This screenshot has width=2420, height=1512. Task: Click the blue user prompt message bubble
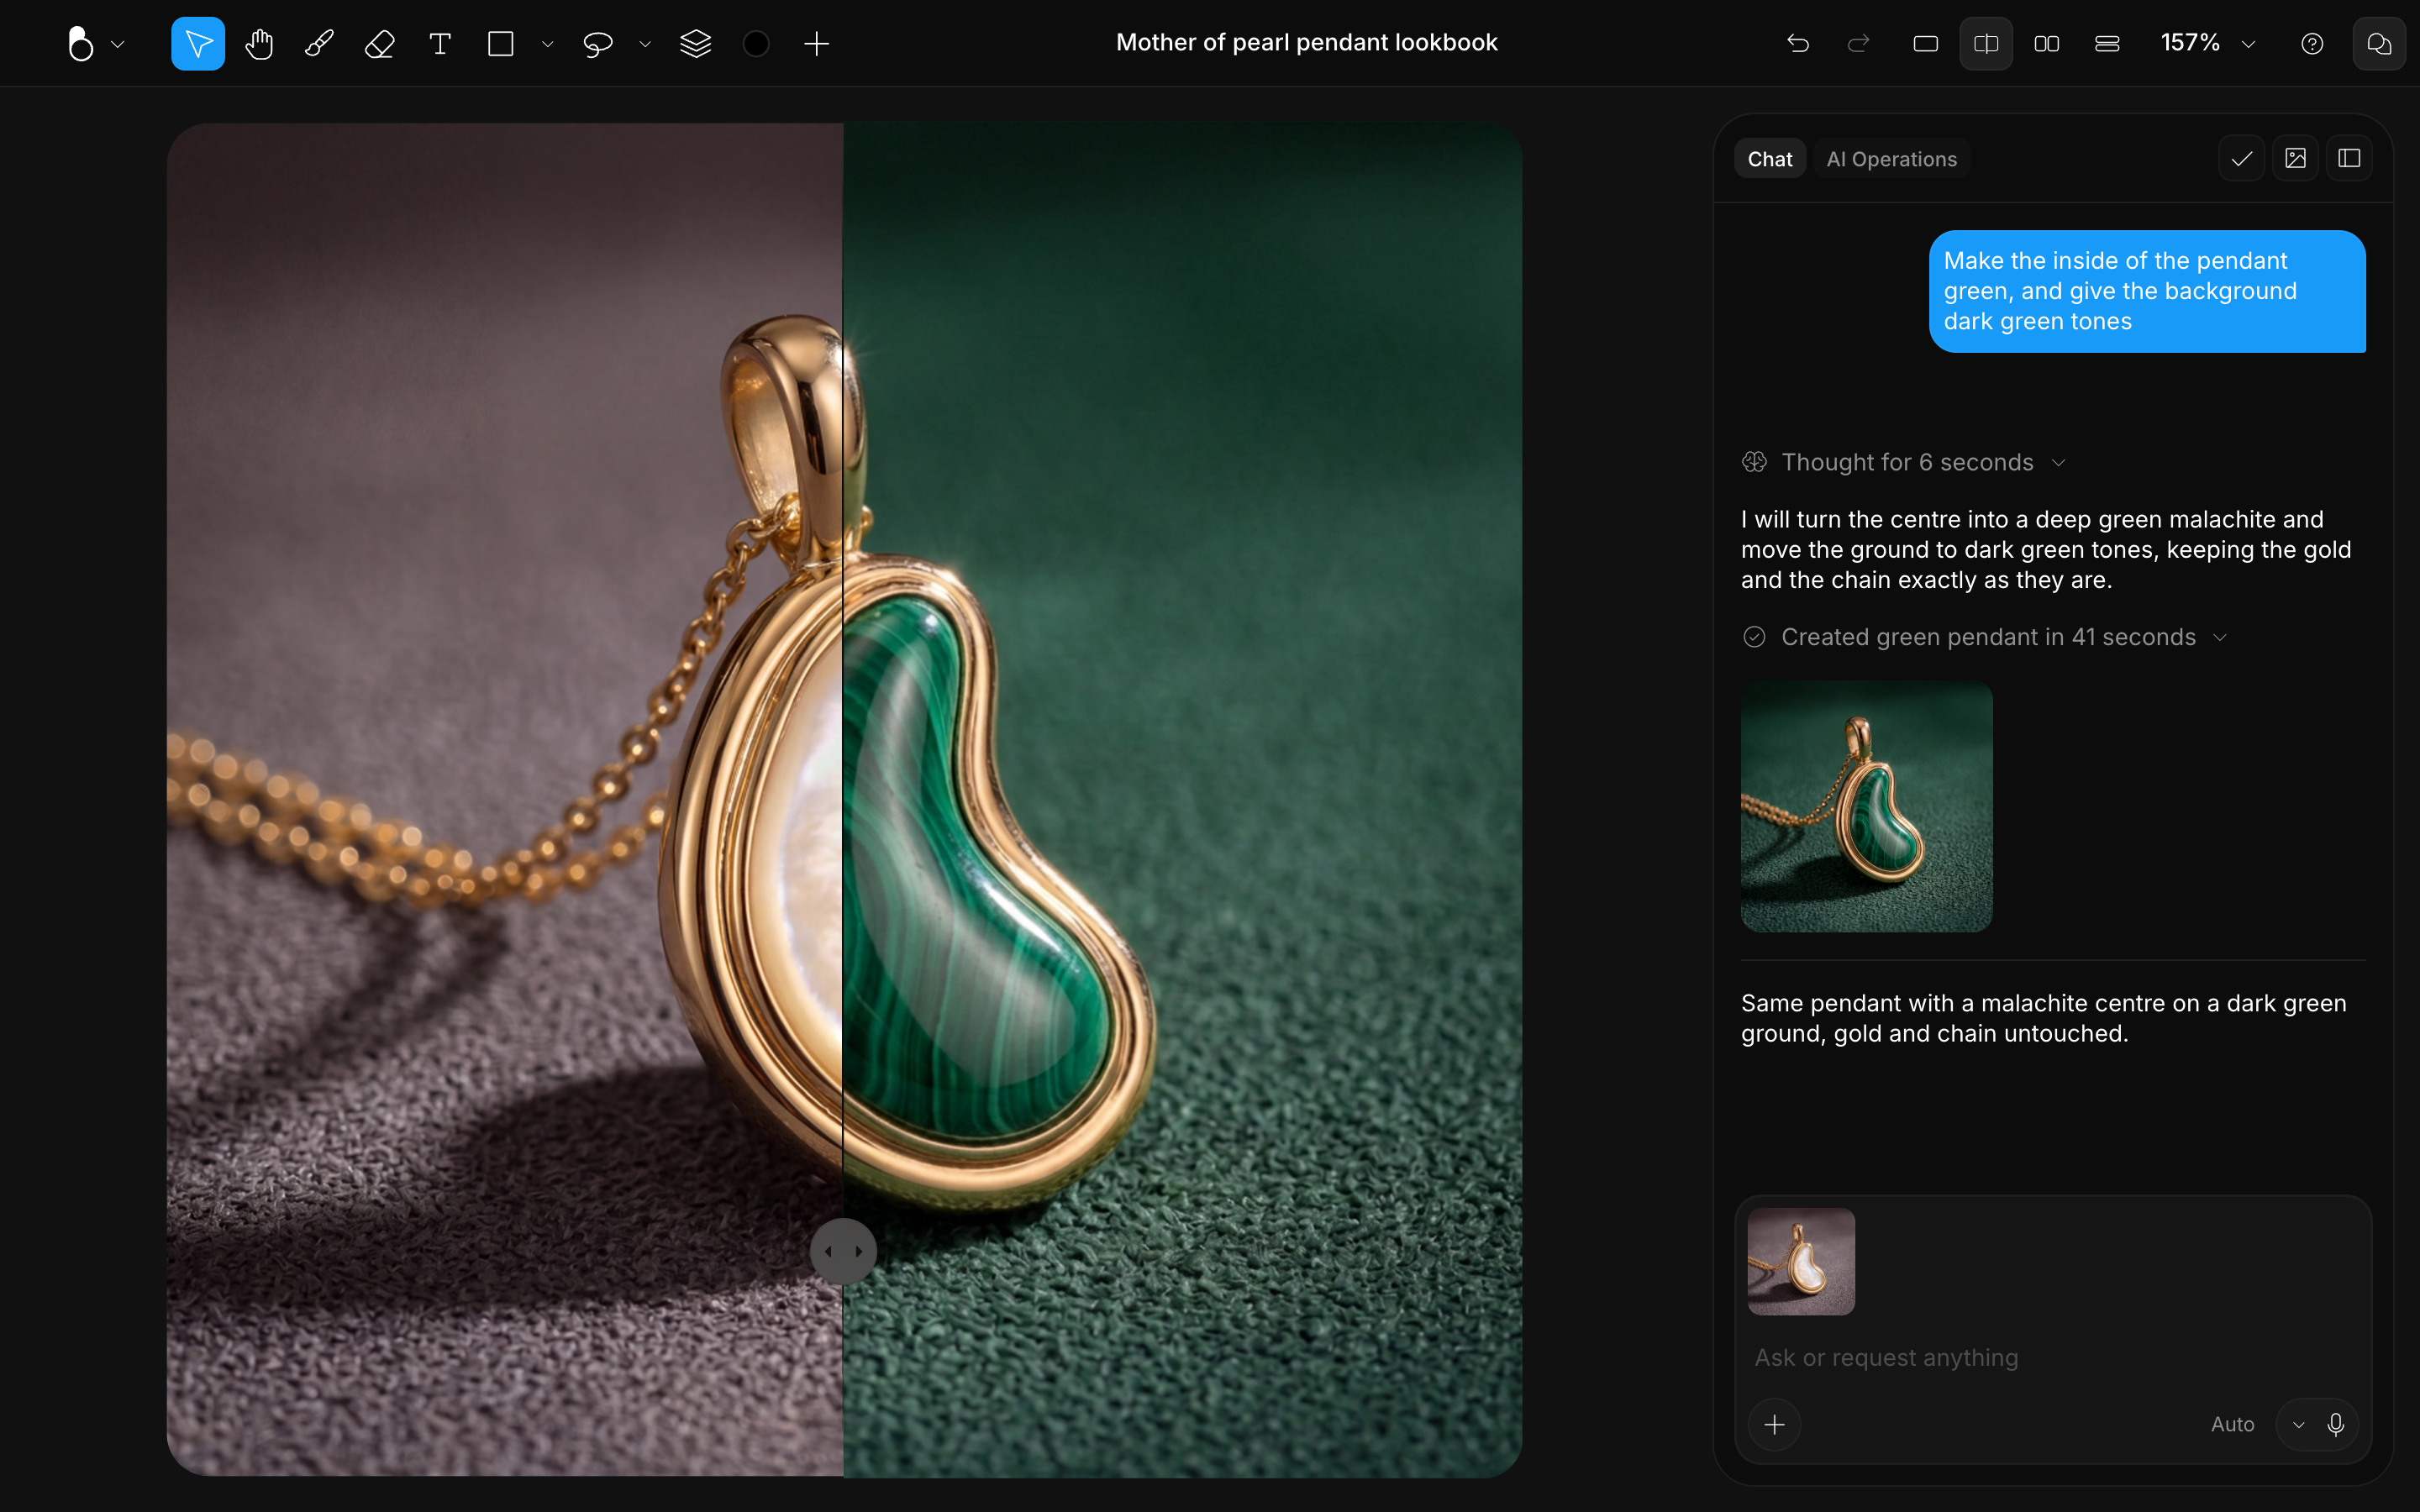coord(2147,291)
